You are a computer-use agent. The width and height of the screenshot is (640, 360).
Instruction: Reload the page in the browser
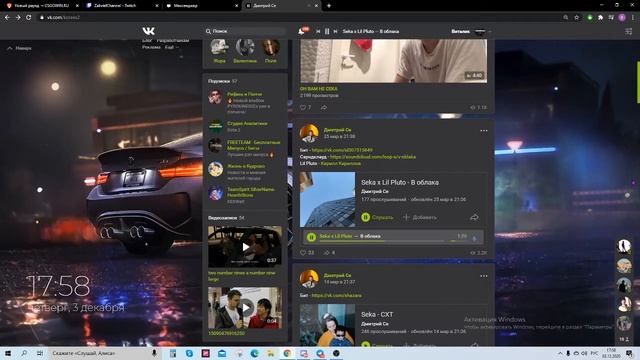[29, 17]
